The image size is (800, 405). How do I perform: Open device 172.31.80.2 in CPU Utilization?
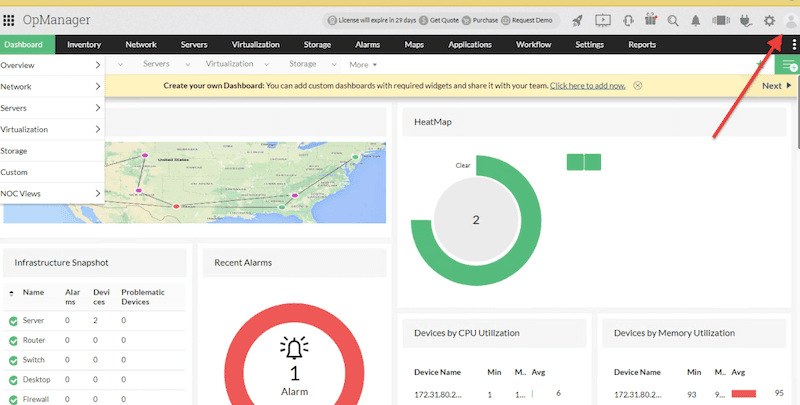pos(437,394)
